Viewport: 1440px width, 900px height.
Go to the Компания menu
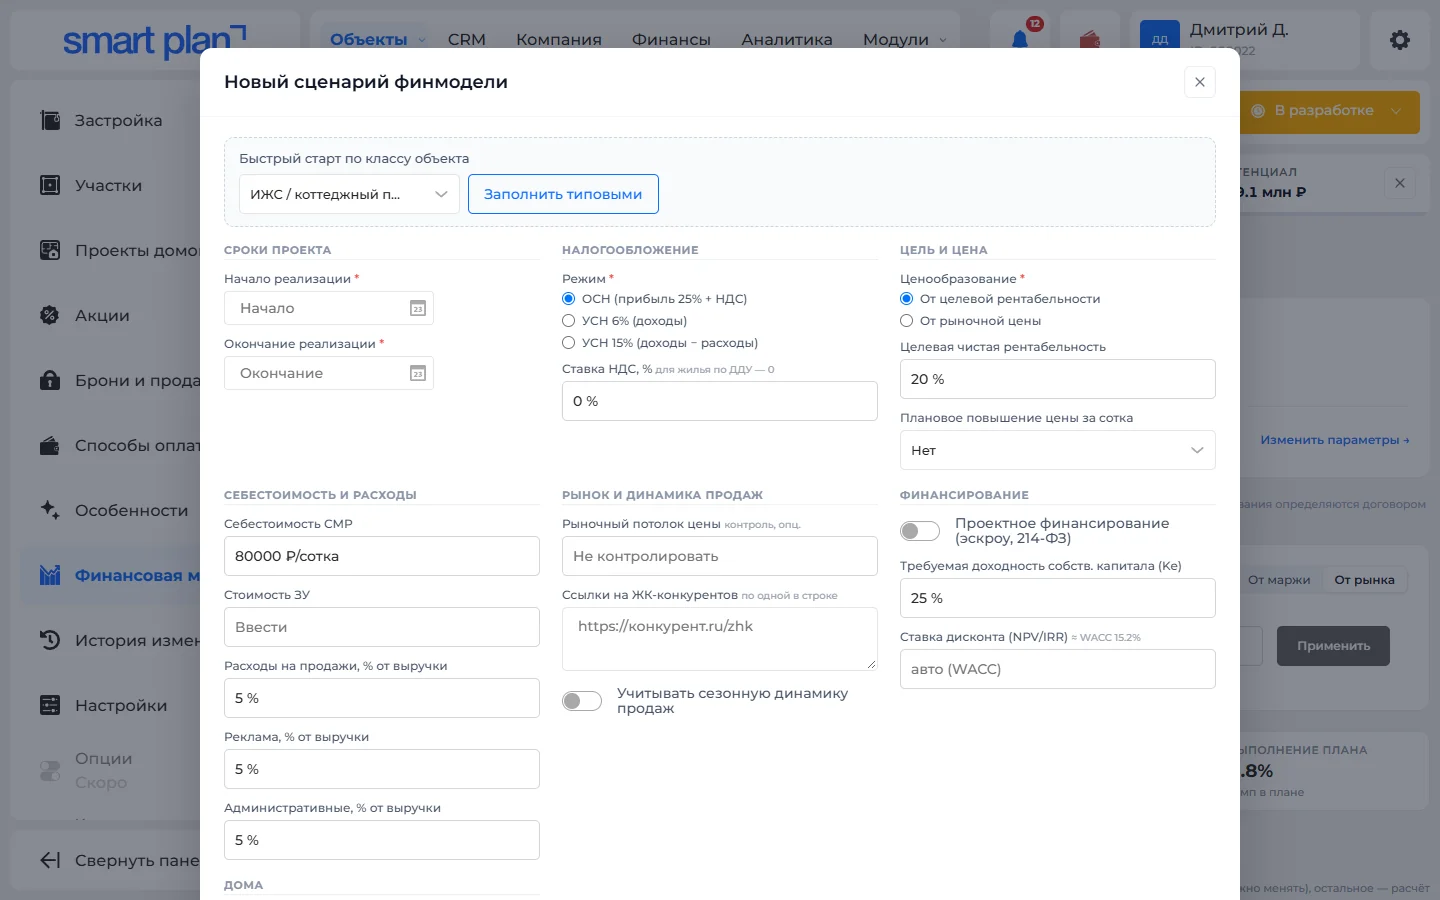(x=559, y=40)
